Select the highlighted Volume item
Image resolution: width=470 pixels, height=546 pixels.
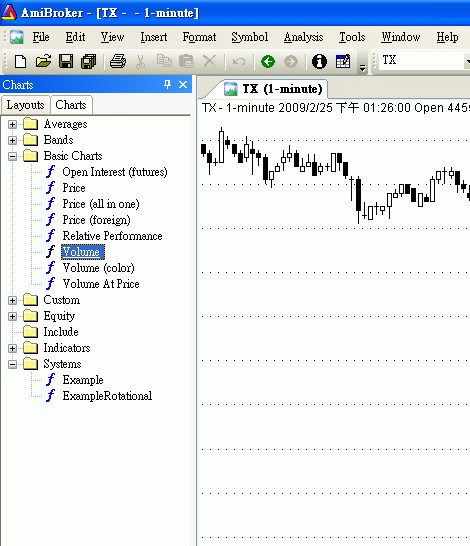pos(83,252)
